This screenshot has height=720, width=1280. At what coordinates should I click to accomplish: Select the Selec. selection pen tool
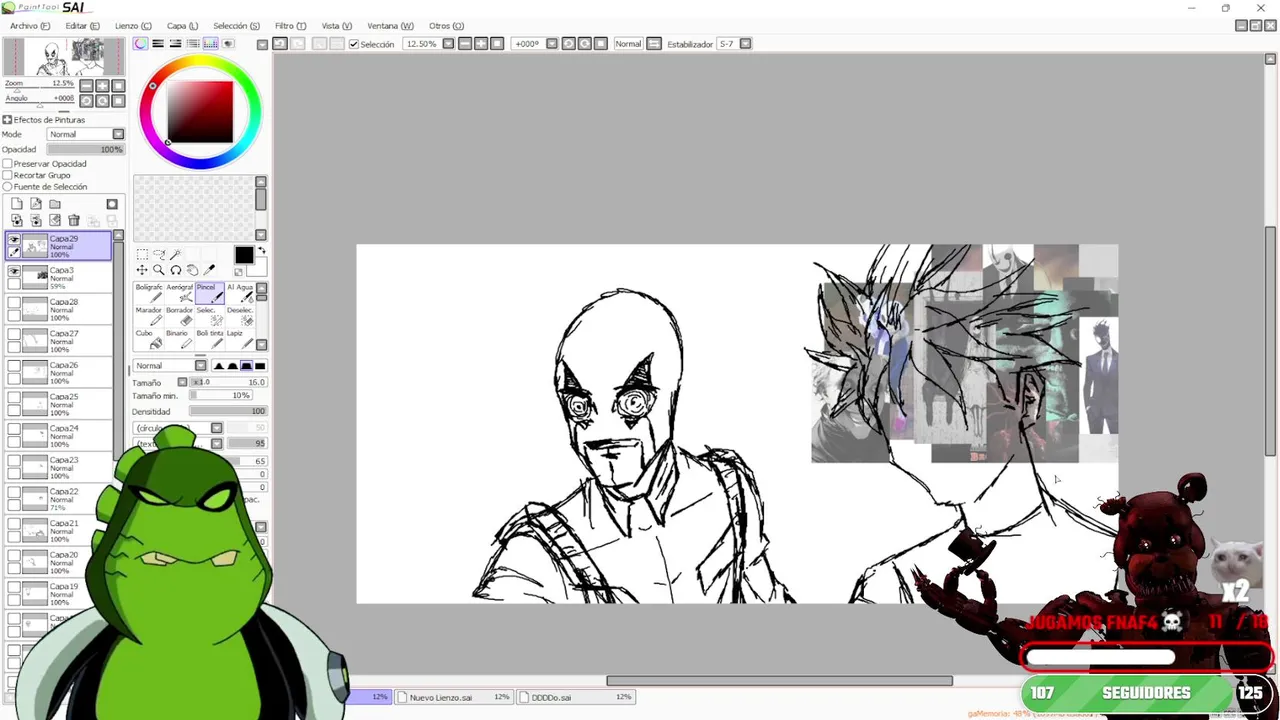coord(210,316)
